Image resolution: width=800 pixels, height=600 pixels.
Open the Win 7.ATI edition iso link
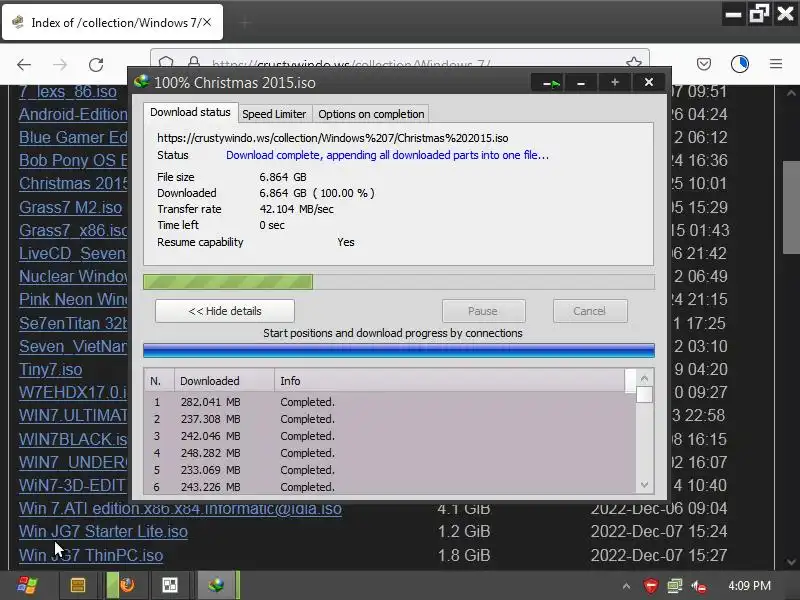tap(180, 509)
